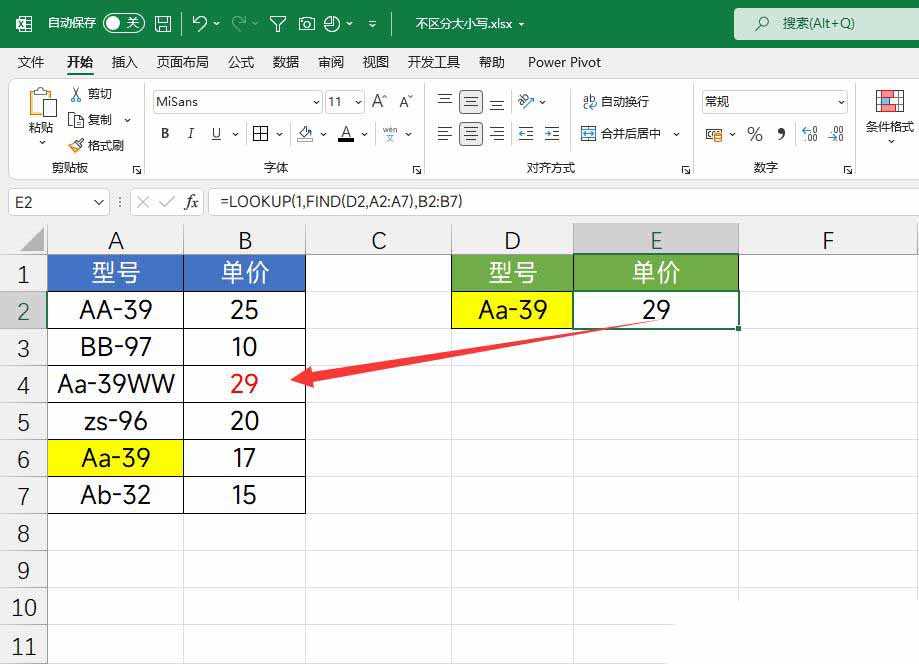919x664 pixels.
Task: Click the Increase Font Size icon
Action: coord(379,102)
